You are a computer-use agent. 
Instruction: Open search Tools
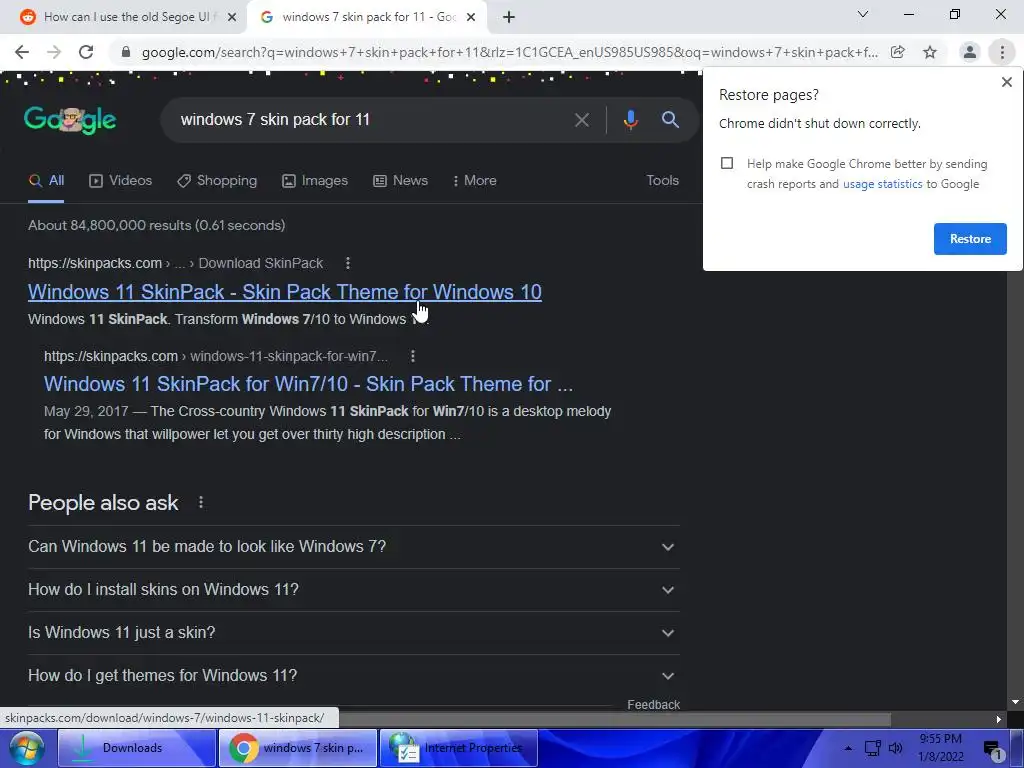tap(662, 181)
